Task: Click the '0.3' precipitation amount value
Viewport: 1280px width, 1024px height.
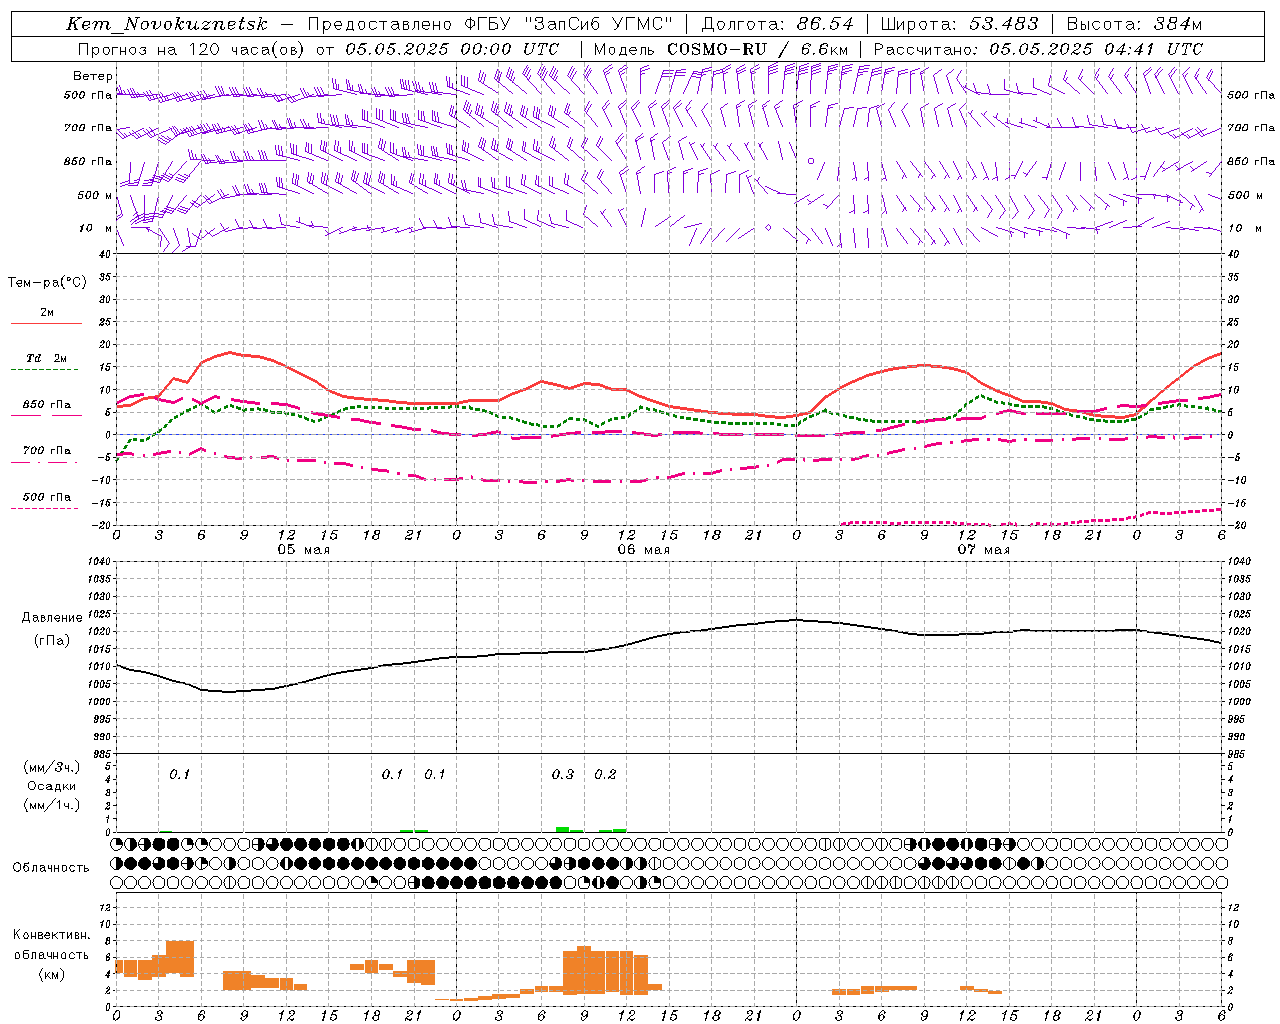Action: click(563, 775)
